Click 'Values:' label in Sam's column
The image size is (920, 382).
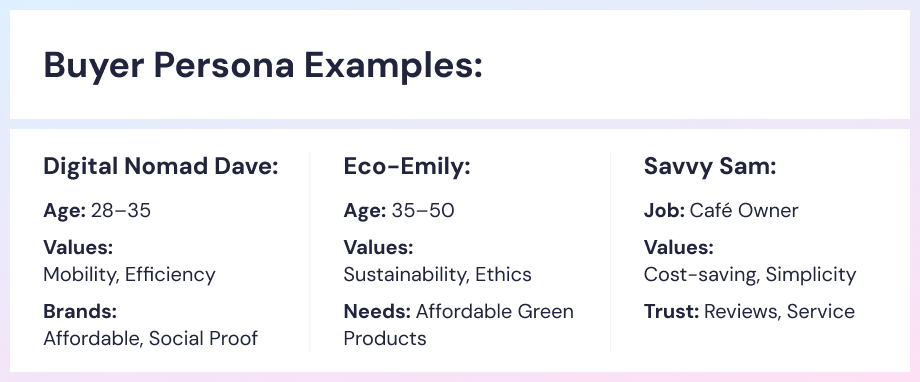(679, 247)
